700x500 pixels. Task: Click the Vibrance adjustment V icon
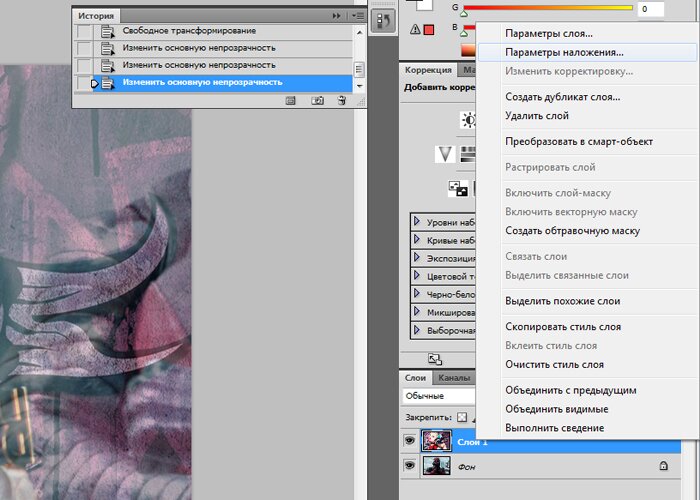click(x=445, y=153)
